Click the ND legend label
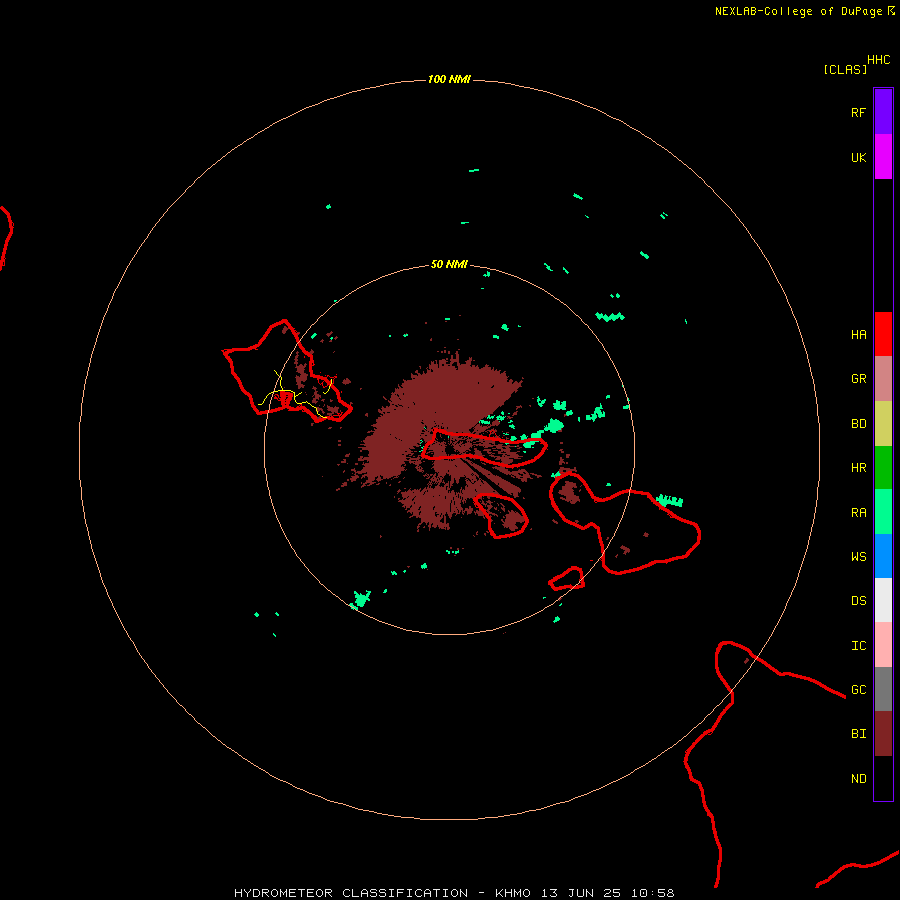 [x=858, y=779]
